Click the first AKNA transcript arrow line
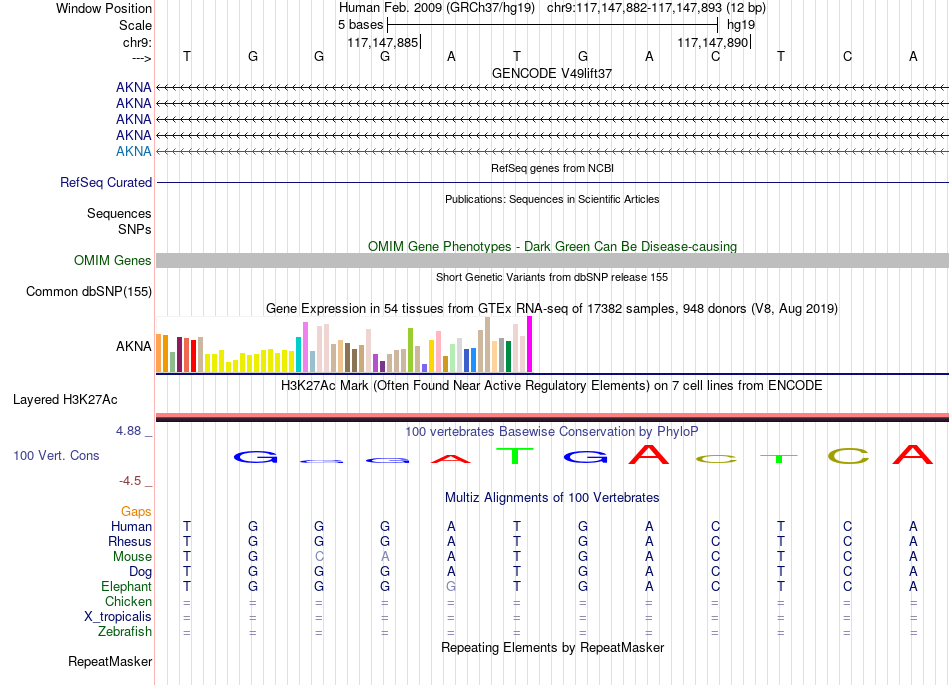The image size is (950, 685). [552, 88]
